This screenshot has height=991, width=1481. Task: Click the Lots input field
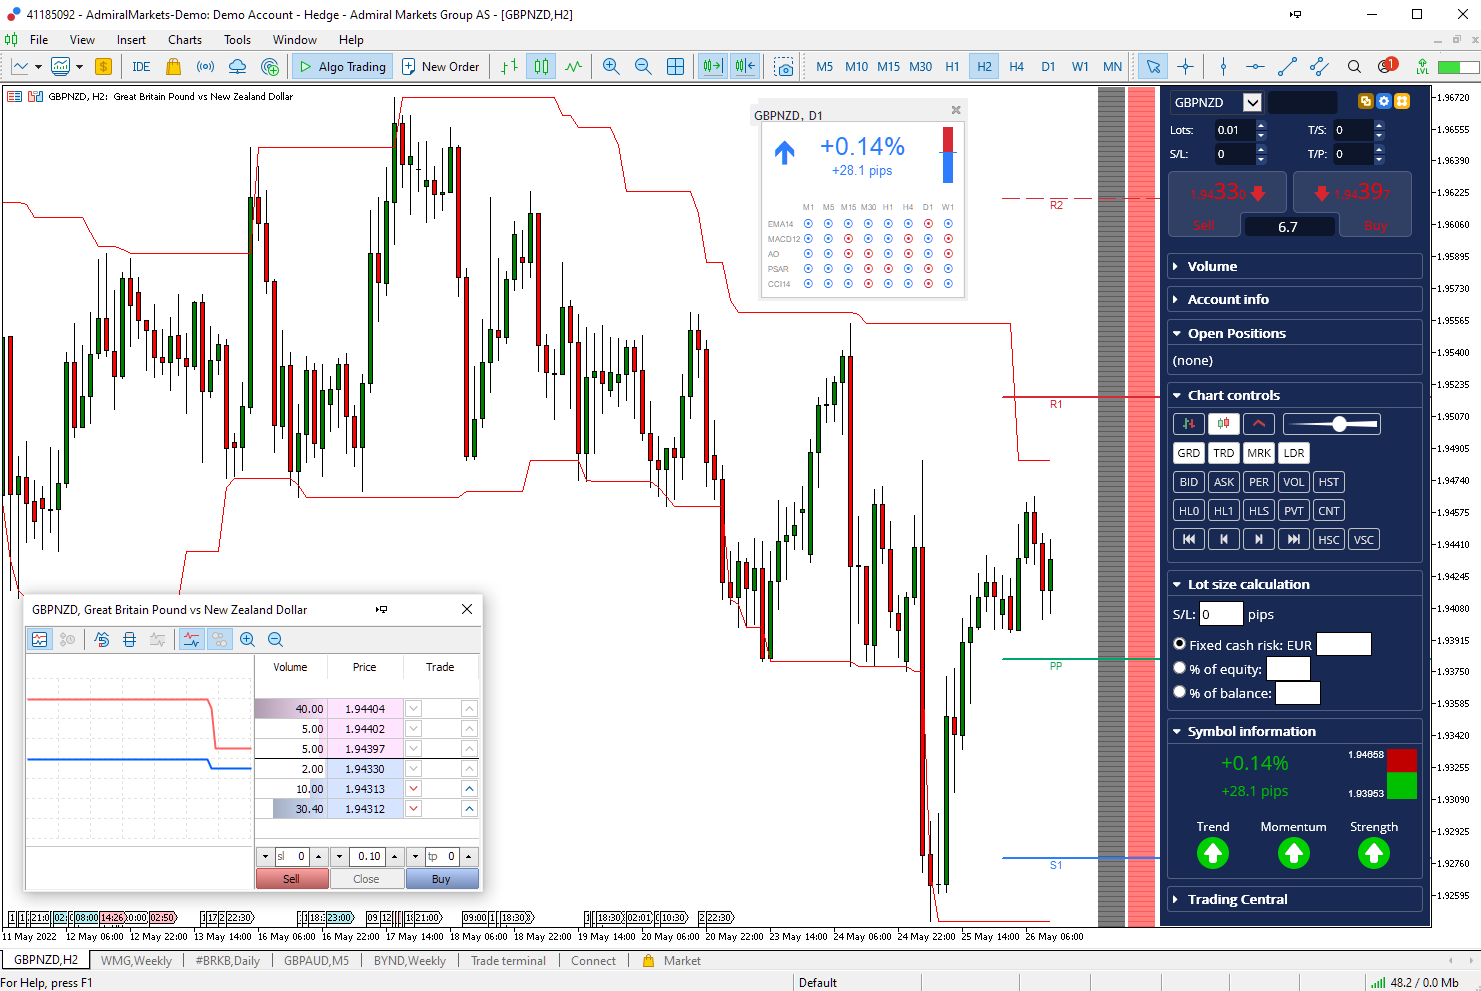tap(1235, 129)
